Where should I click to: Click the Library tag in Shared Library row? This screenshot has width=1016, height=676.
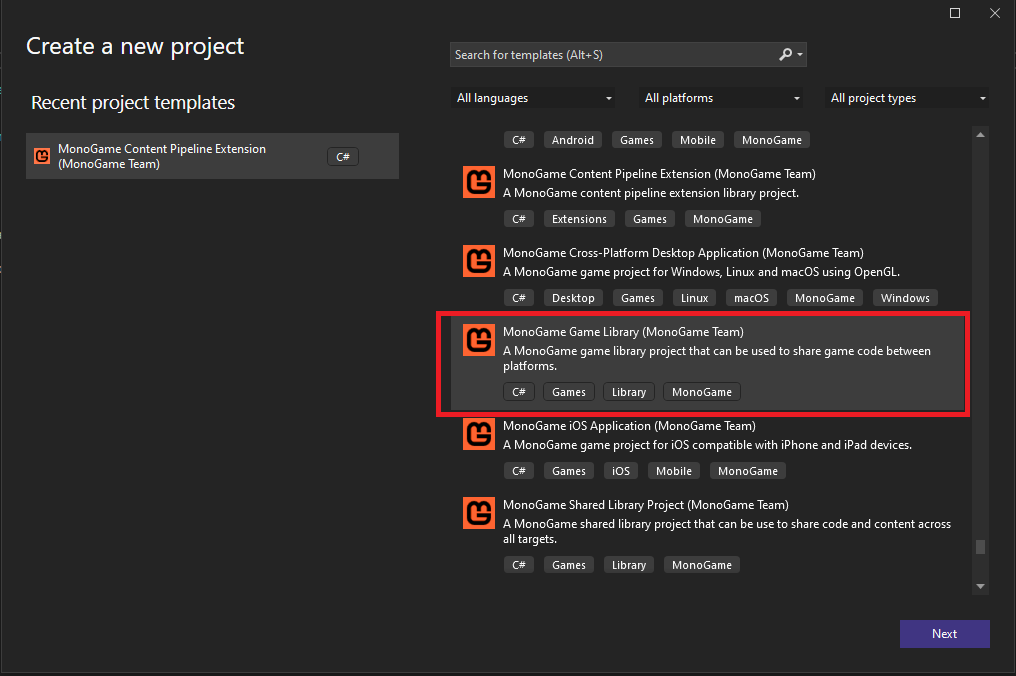tap(629, 565)
